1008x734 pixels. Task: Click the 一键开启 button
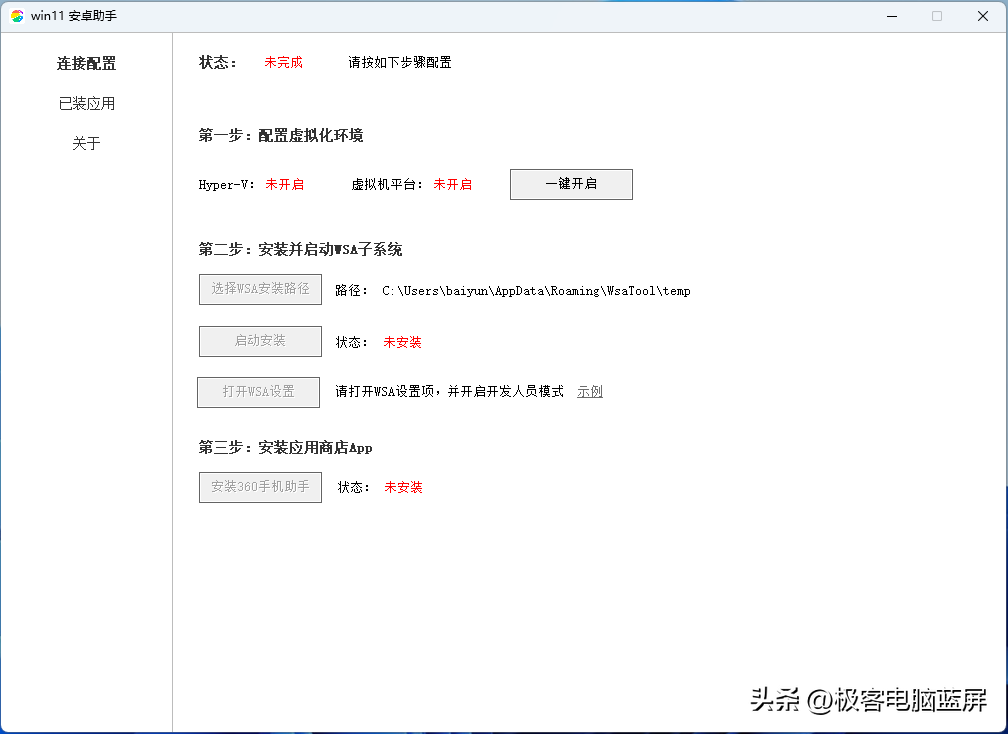(571, 184)
